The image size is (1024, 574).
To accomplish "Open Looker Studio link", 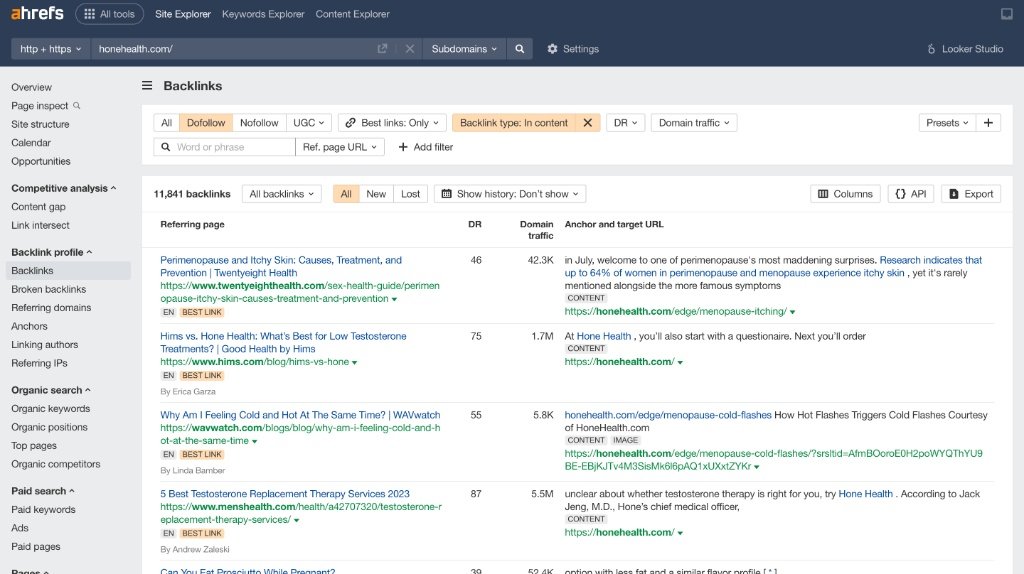I will coord(965,49).
